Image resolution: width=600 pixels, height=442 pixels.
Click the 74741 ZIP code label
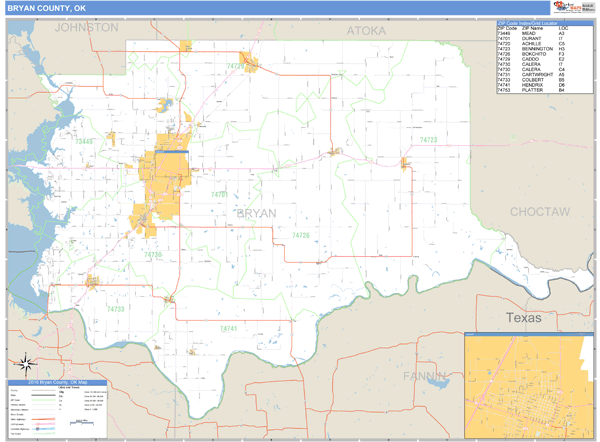pos(228,328)
